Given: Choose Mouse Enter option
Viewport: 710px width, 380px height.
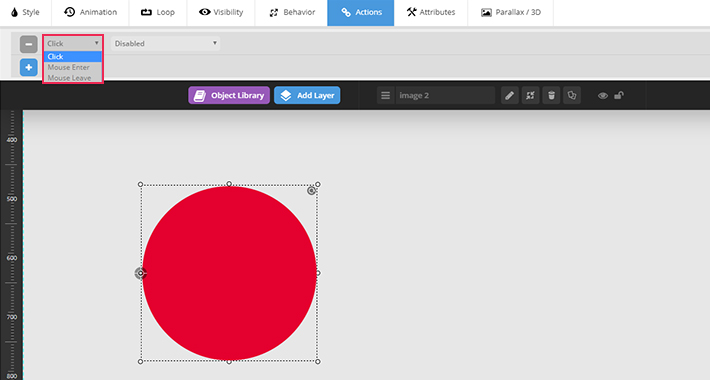Looking at the screenshot, I should 72,67.
